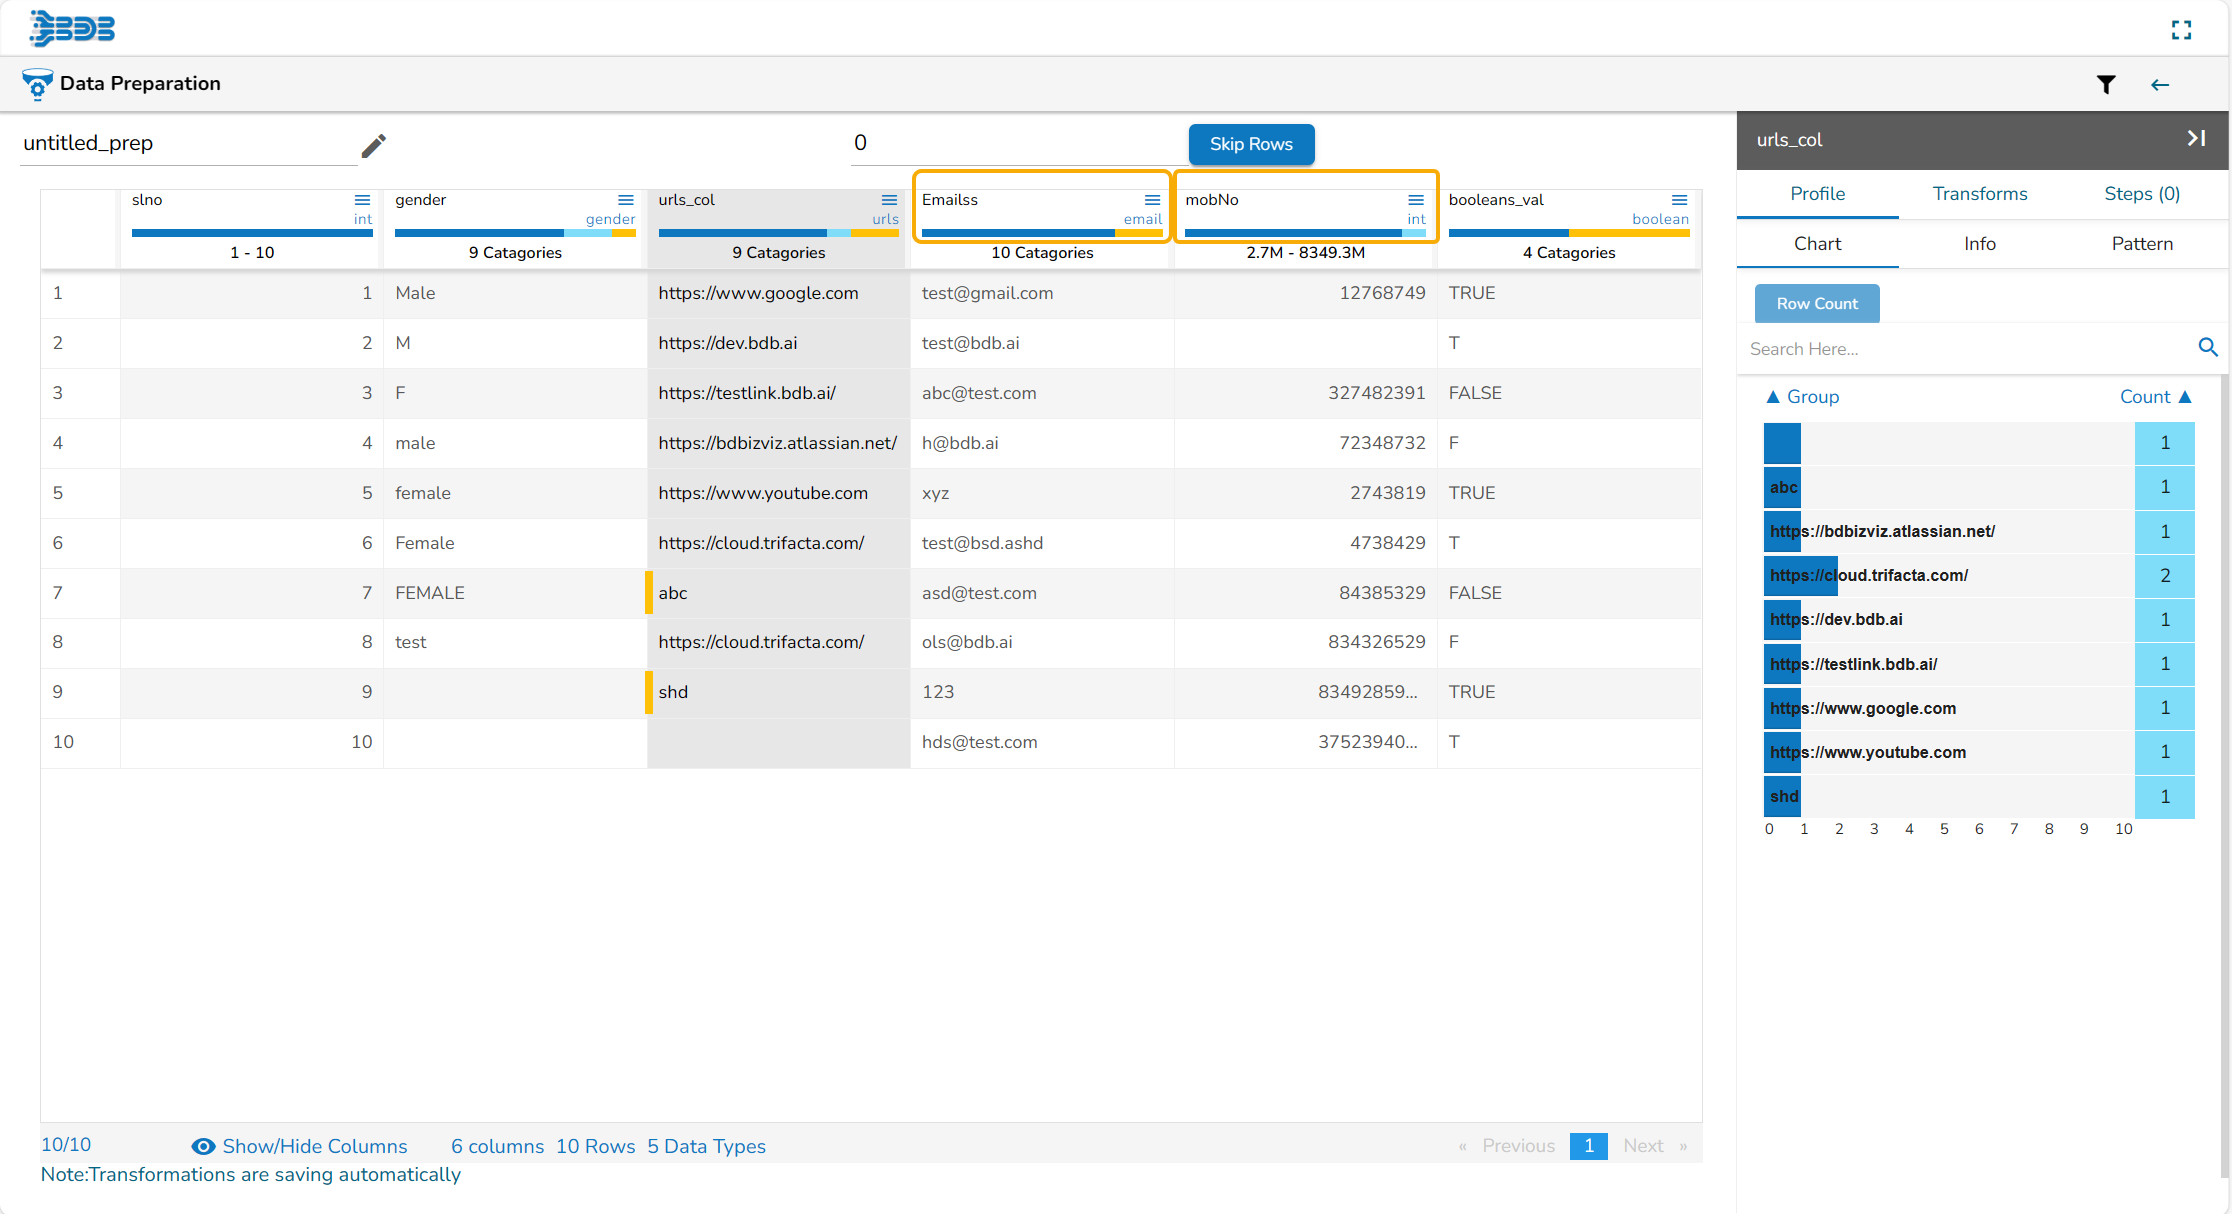Edit the untitled_prep name with pencil icon
This screenshot has height=1214, width=2232.
pos(374,146)
